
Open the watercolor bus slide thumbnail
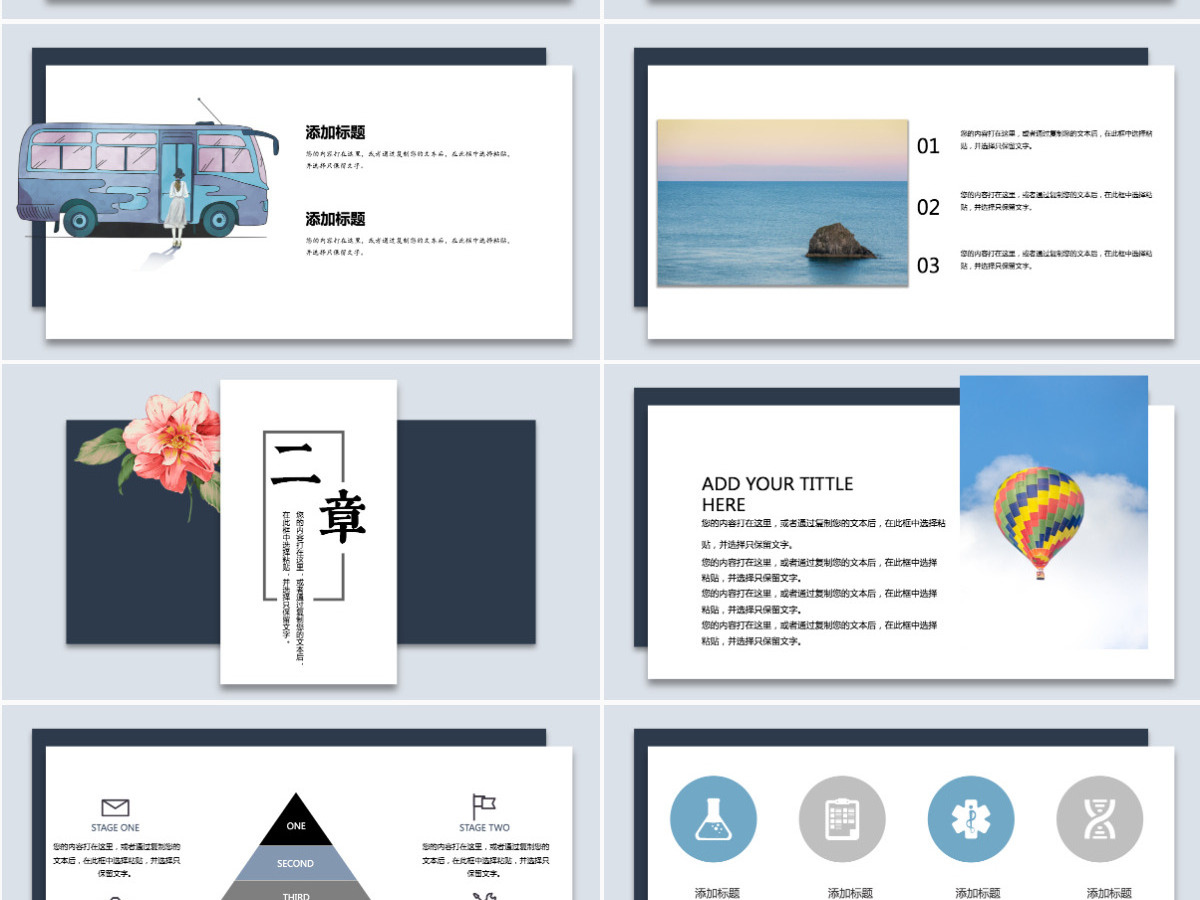pyautogui.click(x=300, y=192)
